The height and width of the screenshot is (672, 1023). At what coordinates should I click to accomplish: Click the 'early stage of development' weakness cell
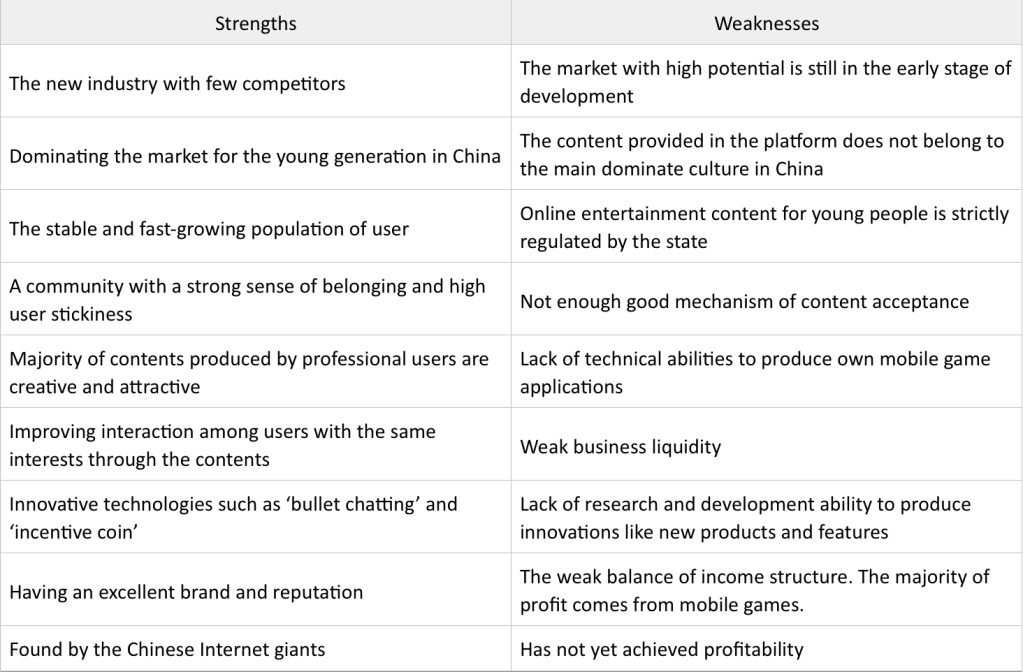[x=765, y=82]
